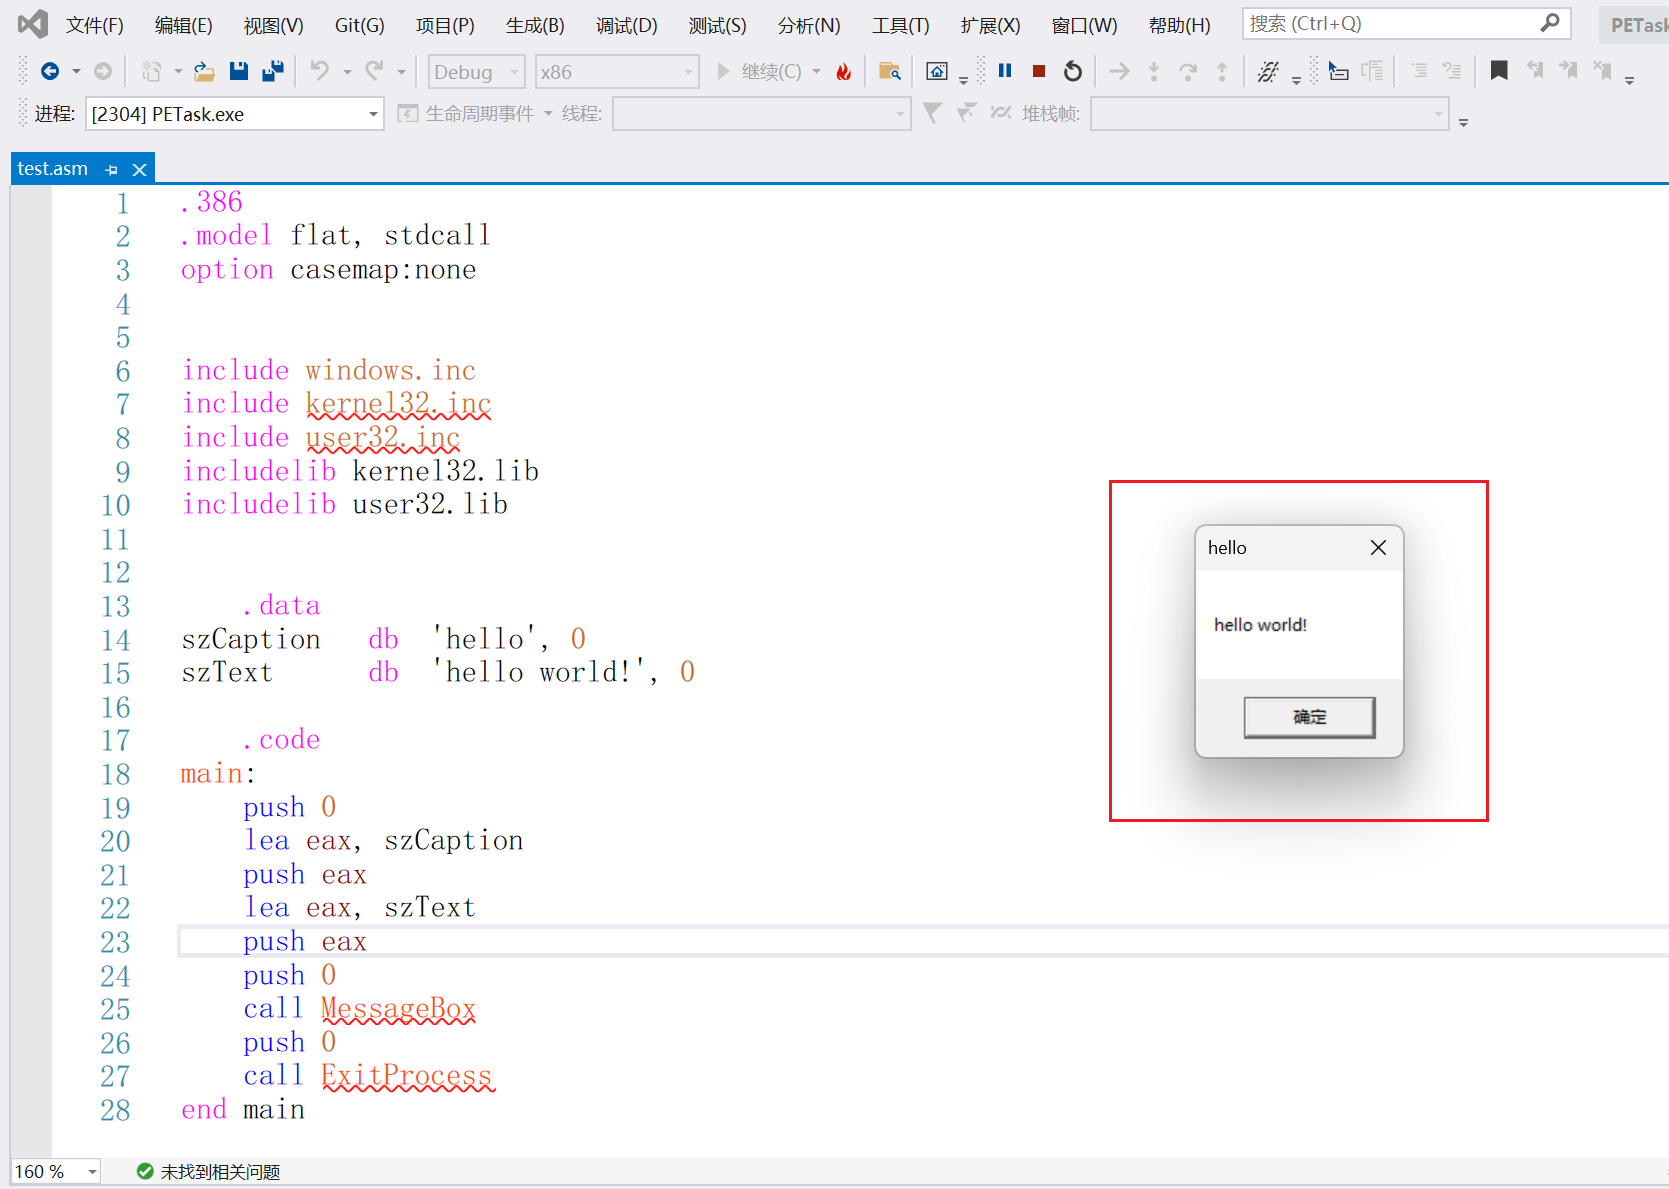Image resolution: width=1669 pixels, height=1189 pixels.
Task: Click the 未找到相关问题 status indicator
Action: (x=209, y=1171)
